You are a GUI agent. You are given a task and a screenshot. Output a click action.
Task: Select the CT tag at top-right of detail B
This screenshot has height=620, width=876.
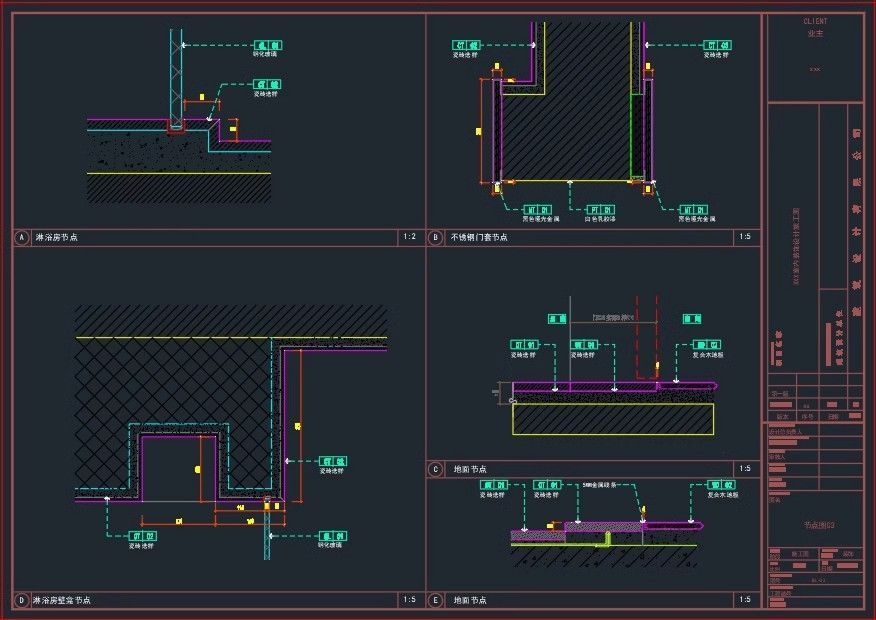pyautogui.click(x=717, y=45)
